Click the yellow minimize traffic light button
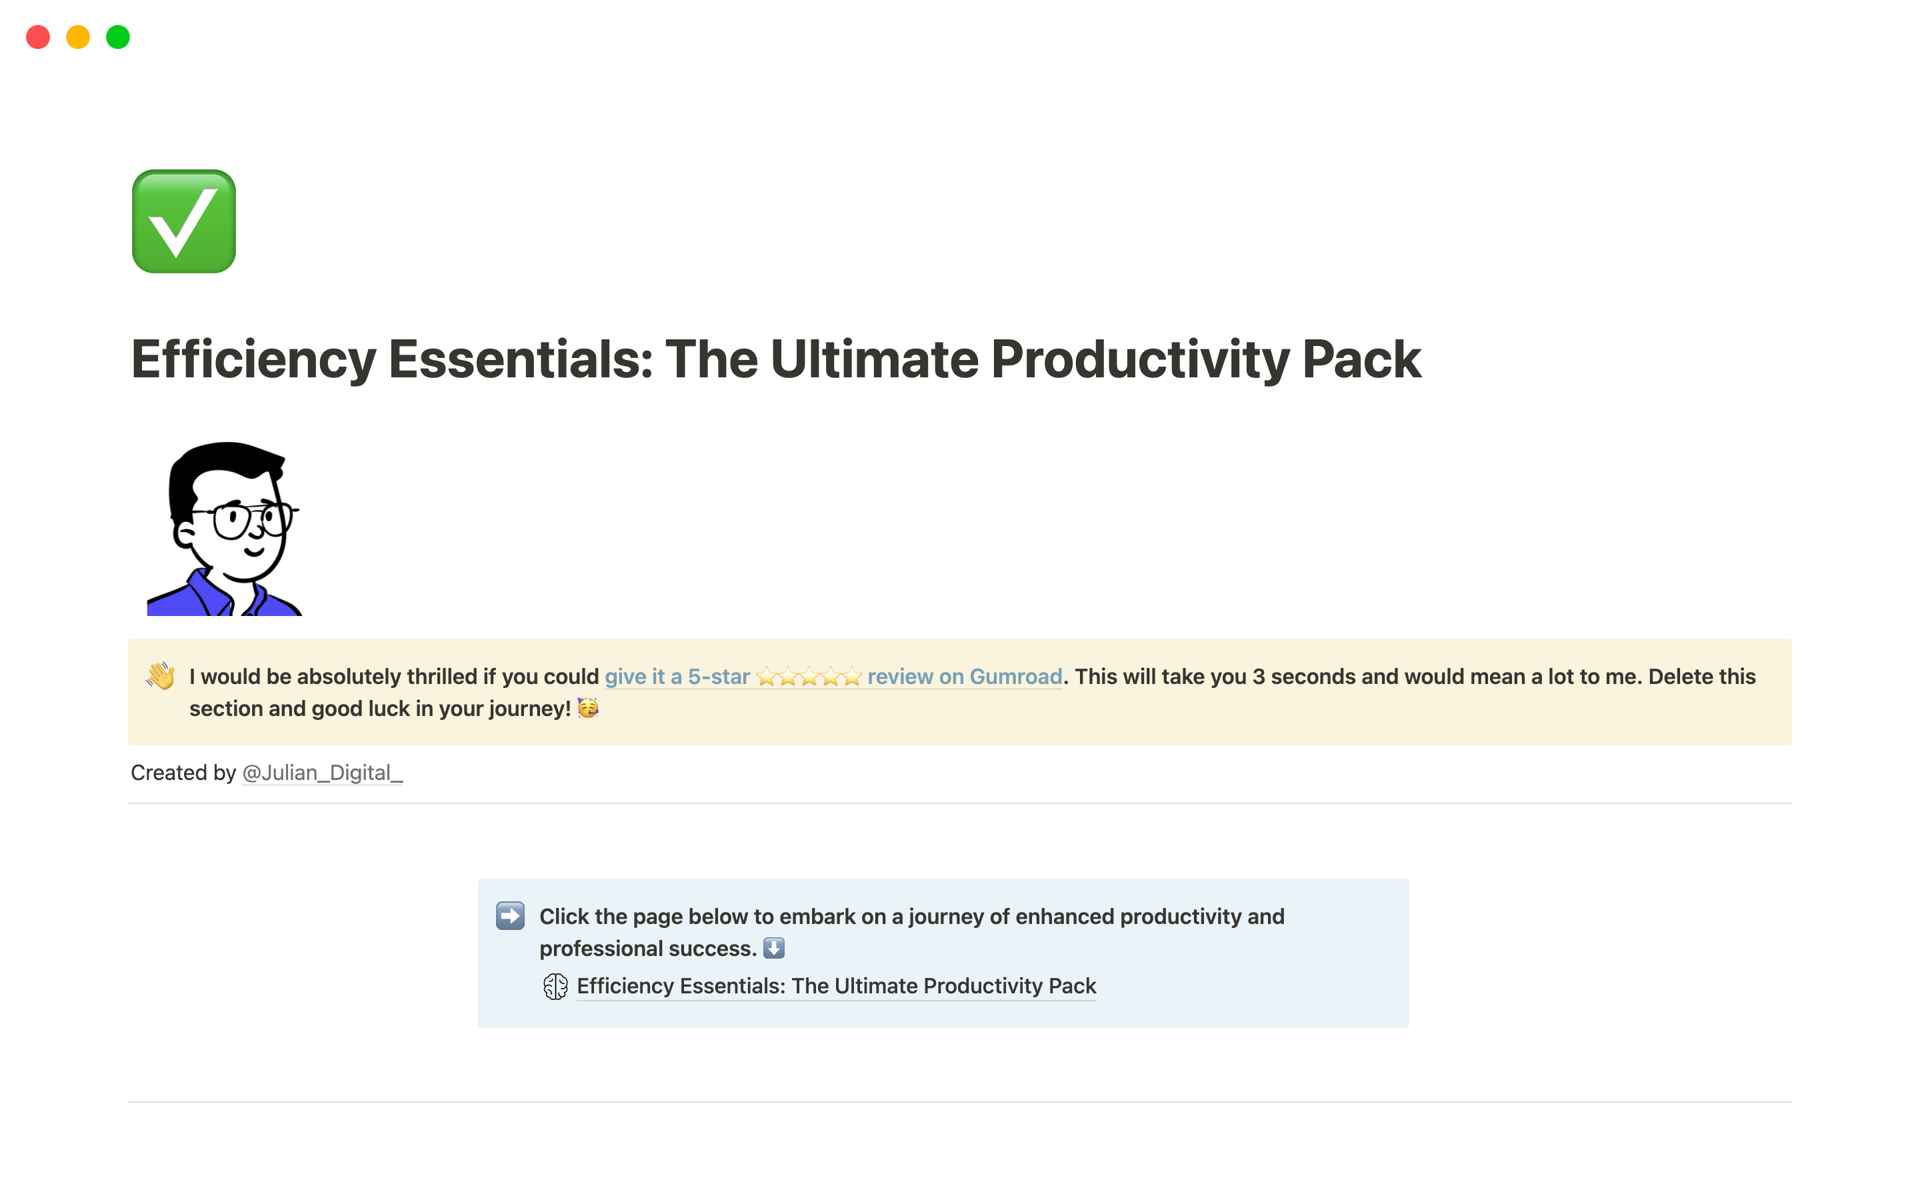The height and width of the screenshot is (1200, 1920). (77, 37)
